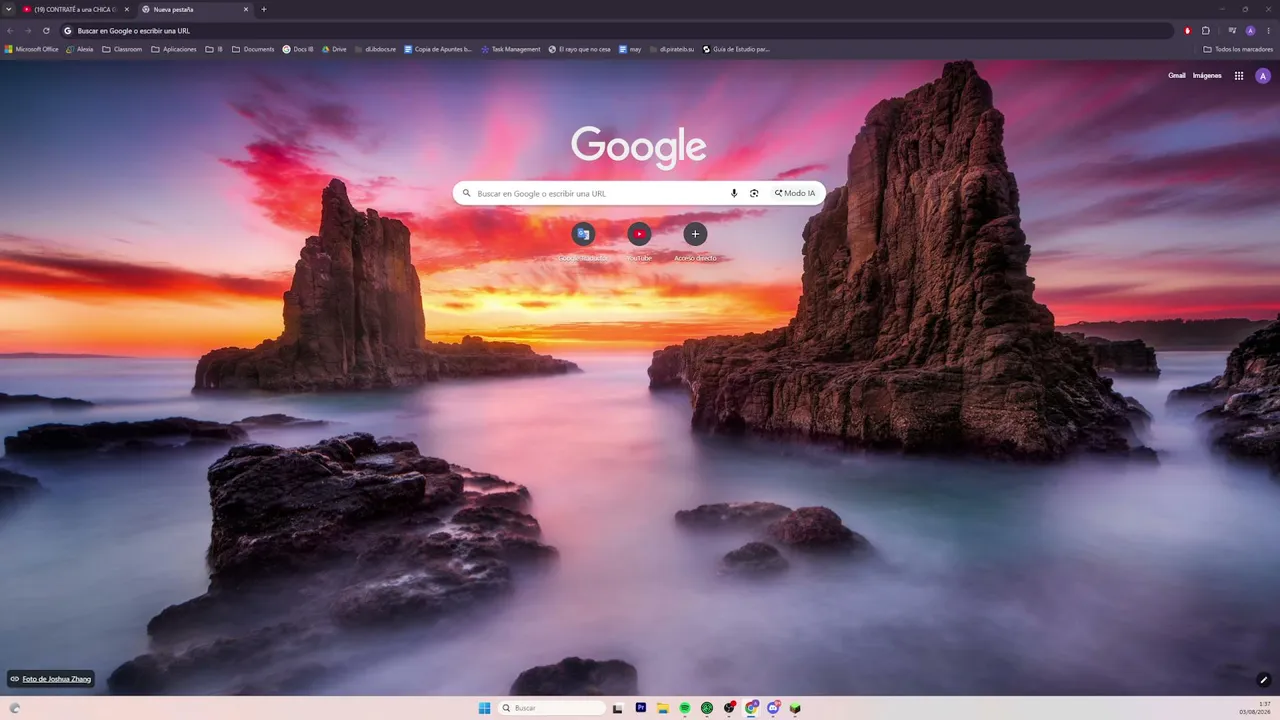Open the Google account avatar on page

[1263, 76]
